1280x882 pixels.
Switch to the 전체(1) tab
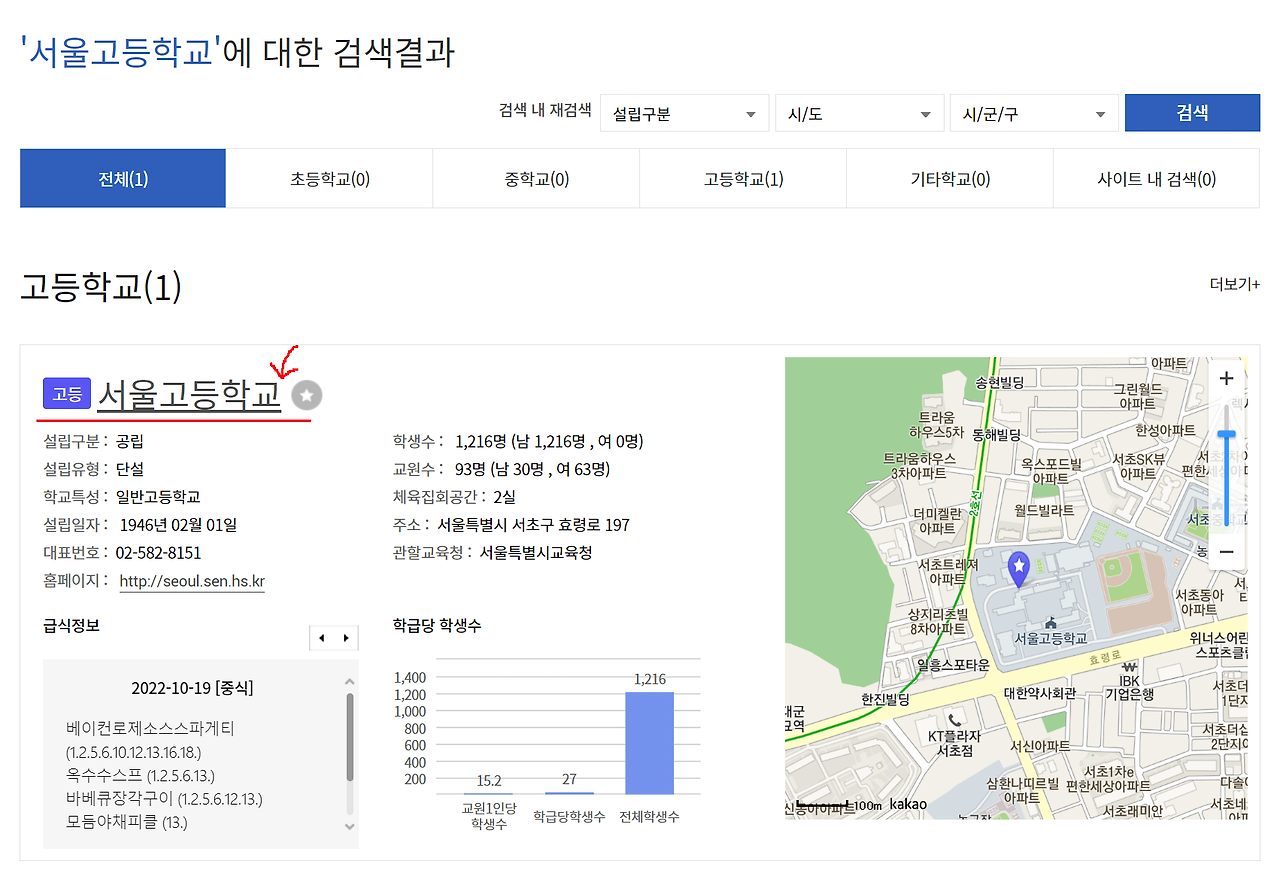coord(123,179)
